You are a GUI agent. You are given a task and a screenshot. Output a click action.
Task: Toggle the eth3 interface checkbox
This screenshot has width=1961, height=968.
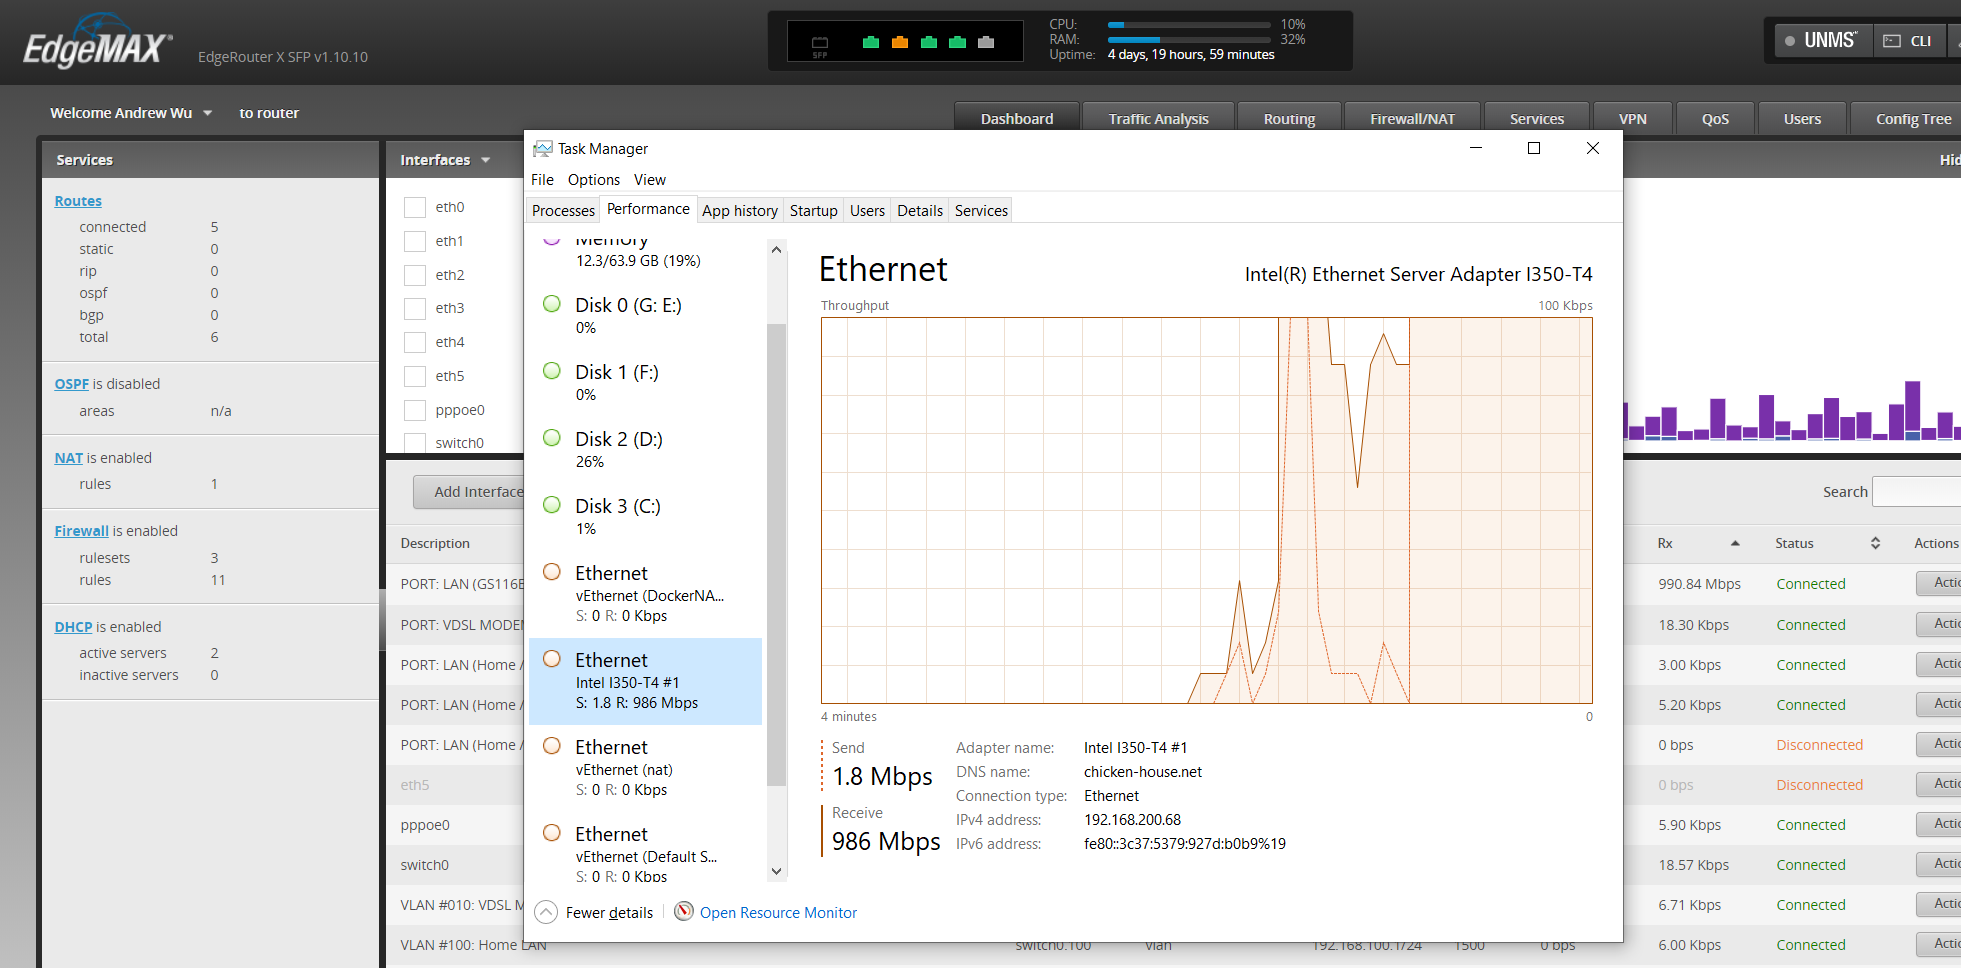415,308
